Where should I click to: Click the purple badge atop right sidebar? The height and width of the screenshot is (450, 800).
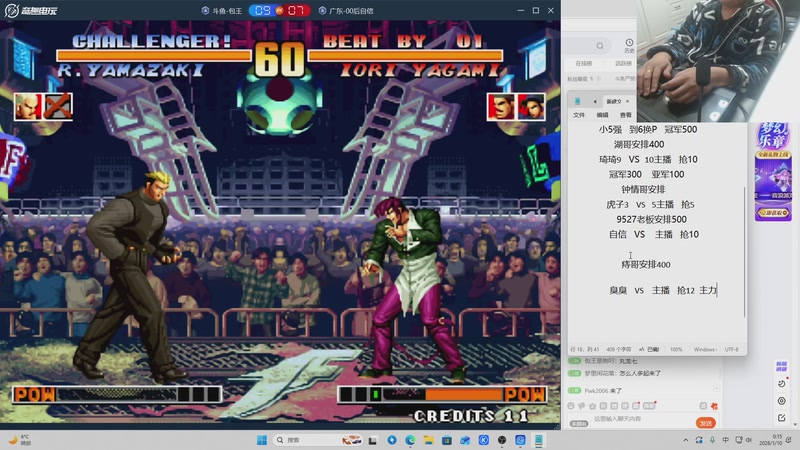[782, 366]
